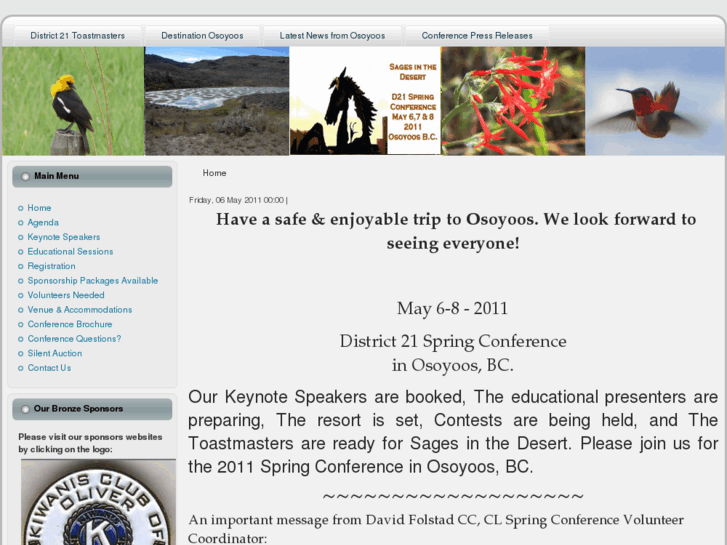Click the Kiwanis Club of Oliver sponsor logo
The image size is (727, 545).
pyautogui.click(x=98, y=502)
